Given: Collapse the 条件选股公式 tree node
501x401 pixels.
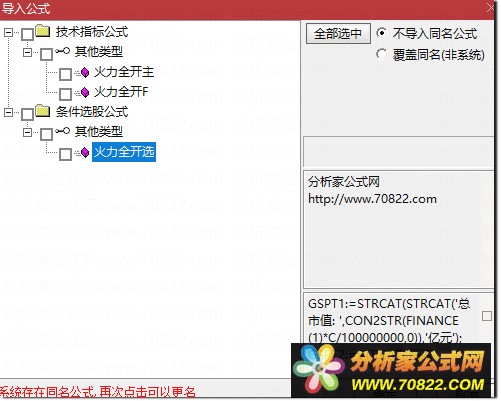Looking at the screenshot, I should (x=8, y=112).
